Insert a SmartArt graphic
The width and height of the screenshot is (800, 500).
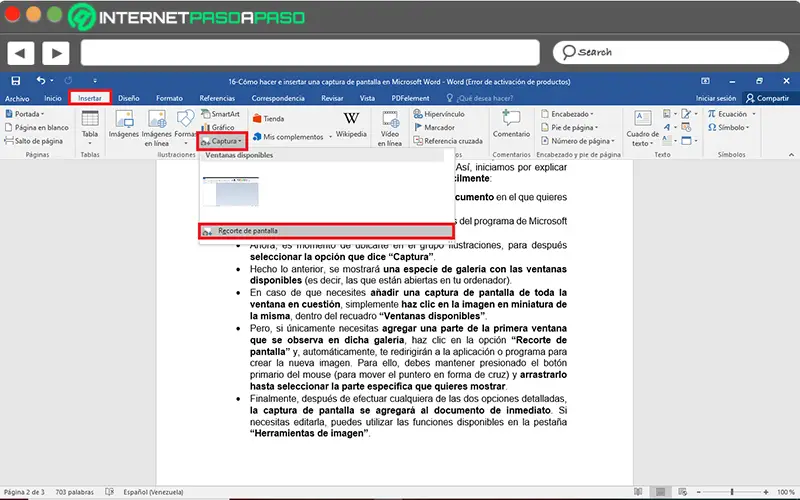click(x=220, y=114)
